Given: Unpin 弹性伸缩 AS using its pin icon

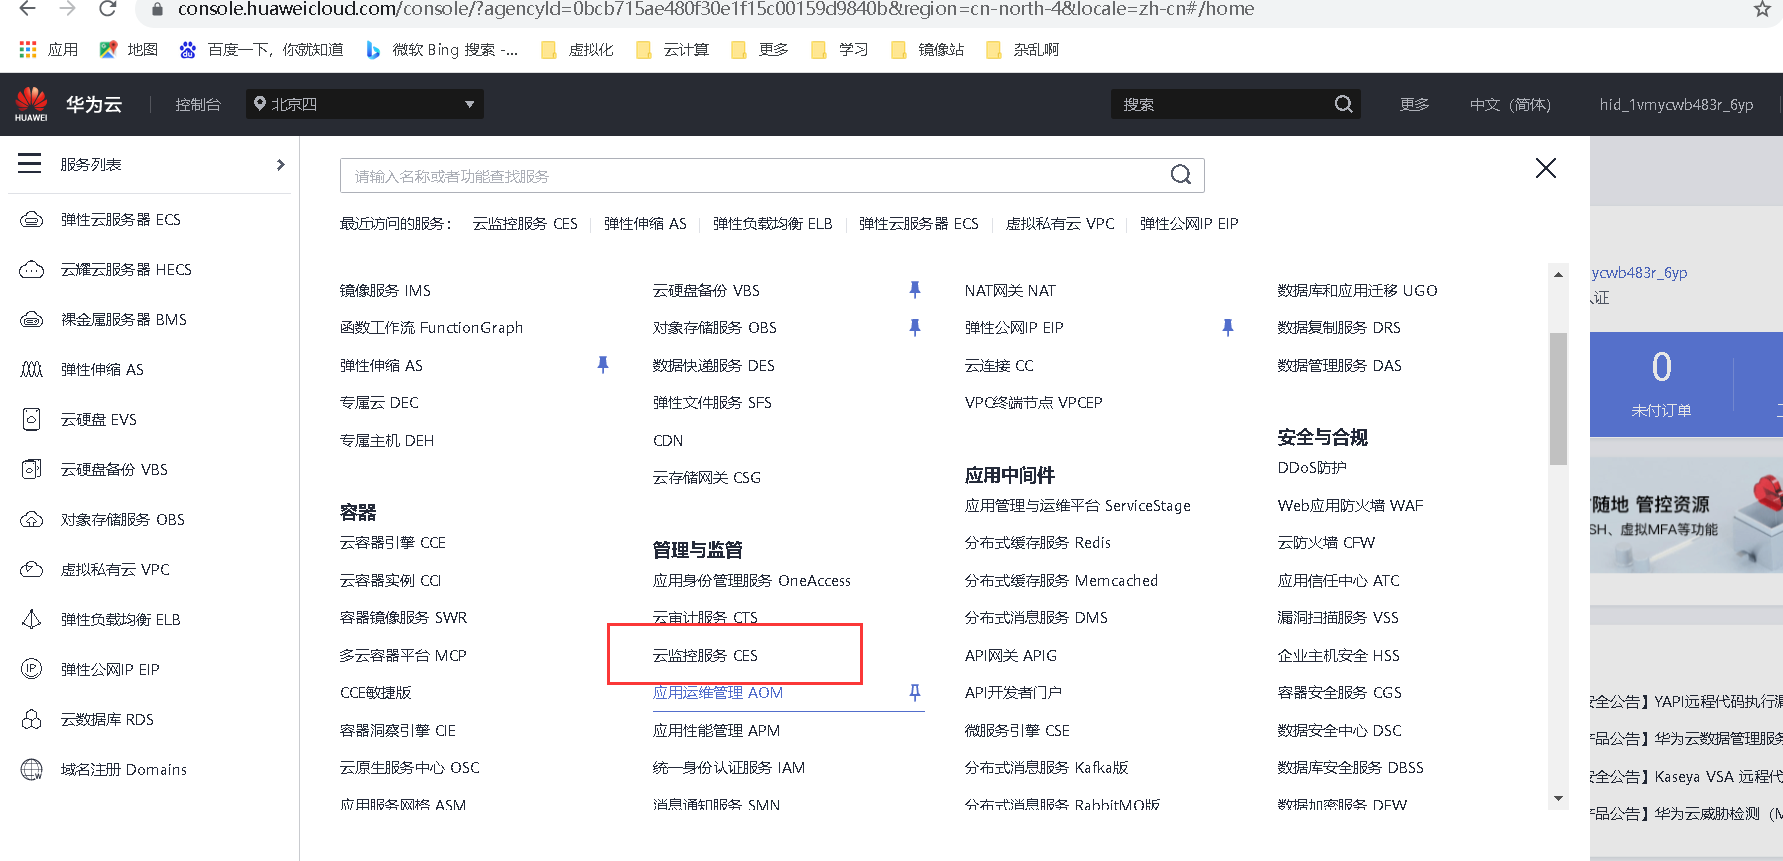Looking at the screenshot, I should point(602,365).
